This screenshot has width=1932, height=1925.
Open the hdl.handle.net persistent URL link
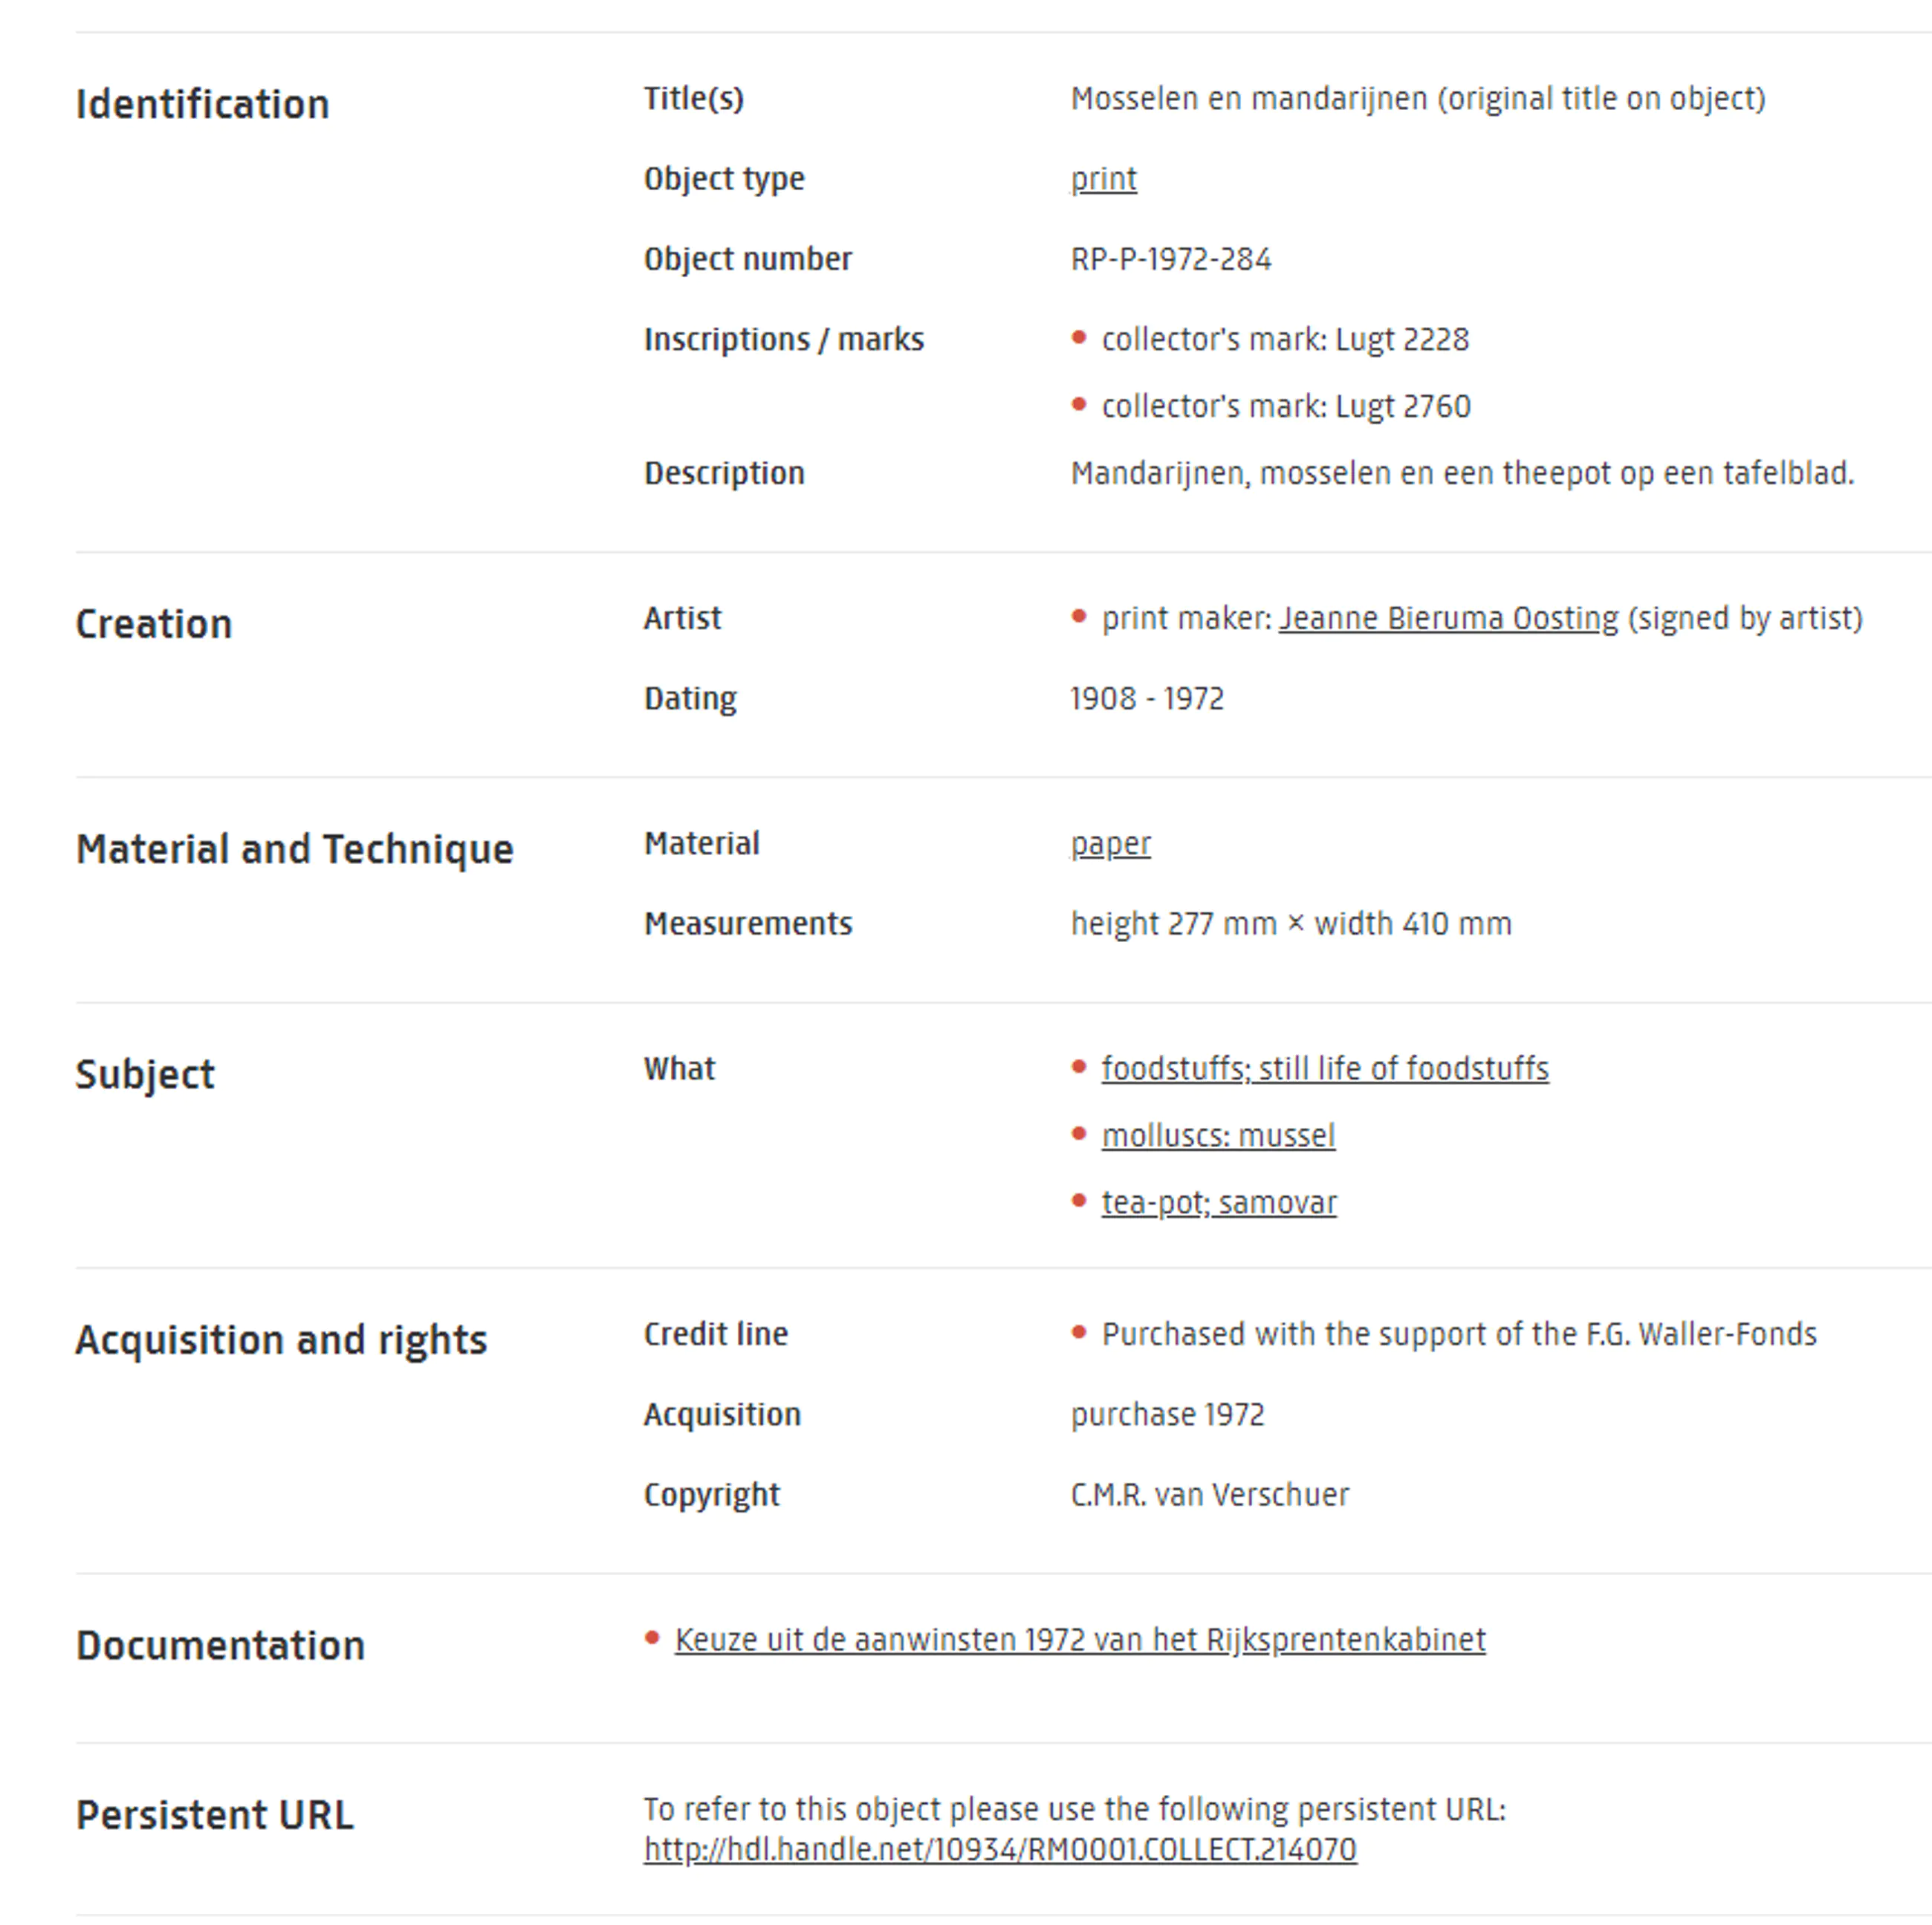click(x=999, y=1849)
